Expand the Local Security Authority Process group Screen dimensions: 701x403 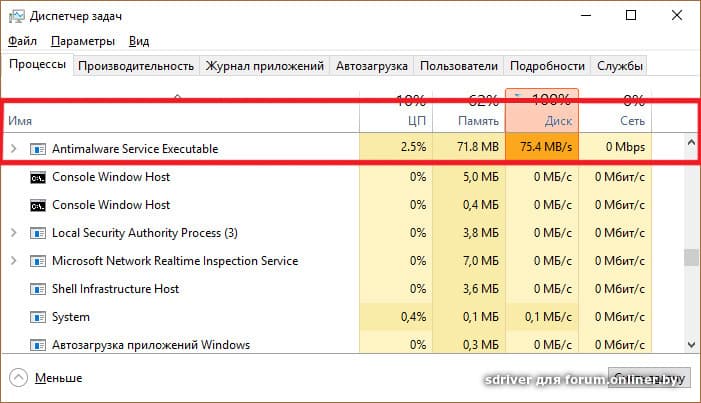tap(13, 233)
